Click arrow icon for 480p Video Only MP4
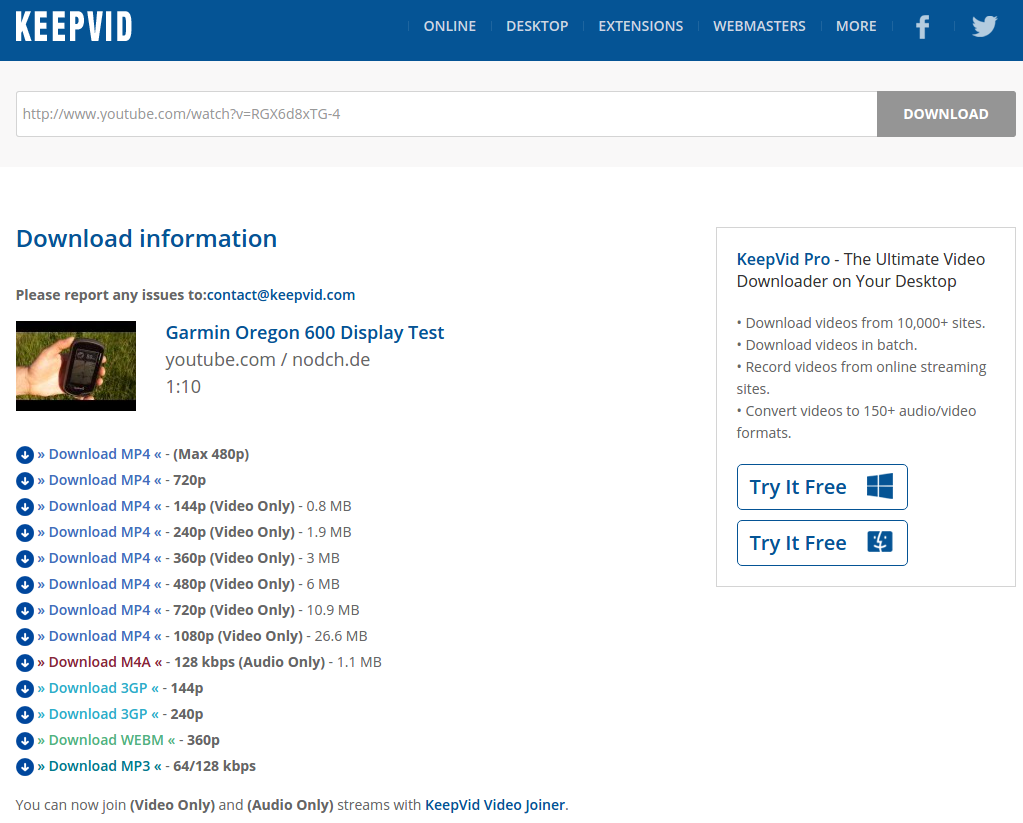This screenshot has width=1023, height=823. pyautogui.click(x=25, y=585)
